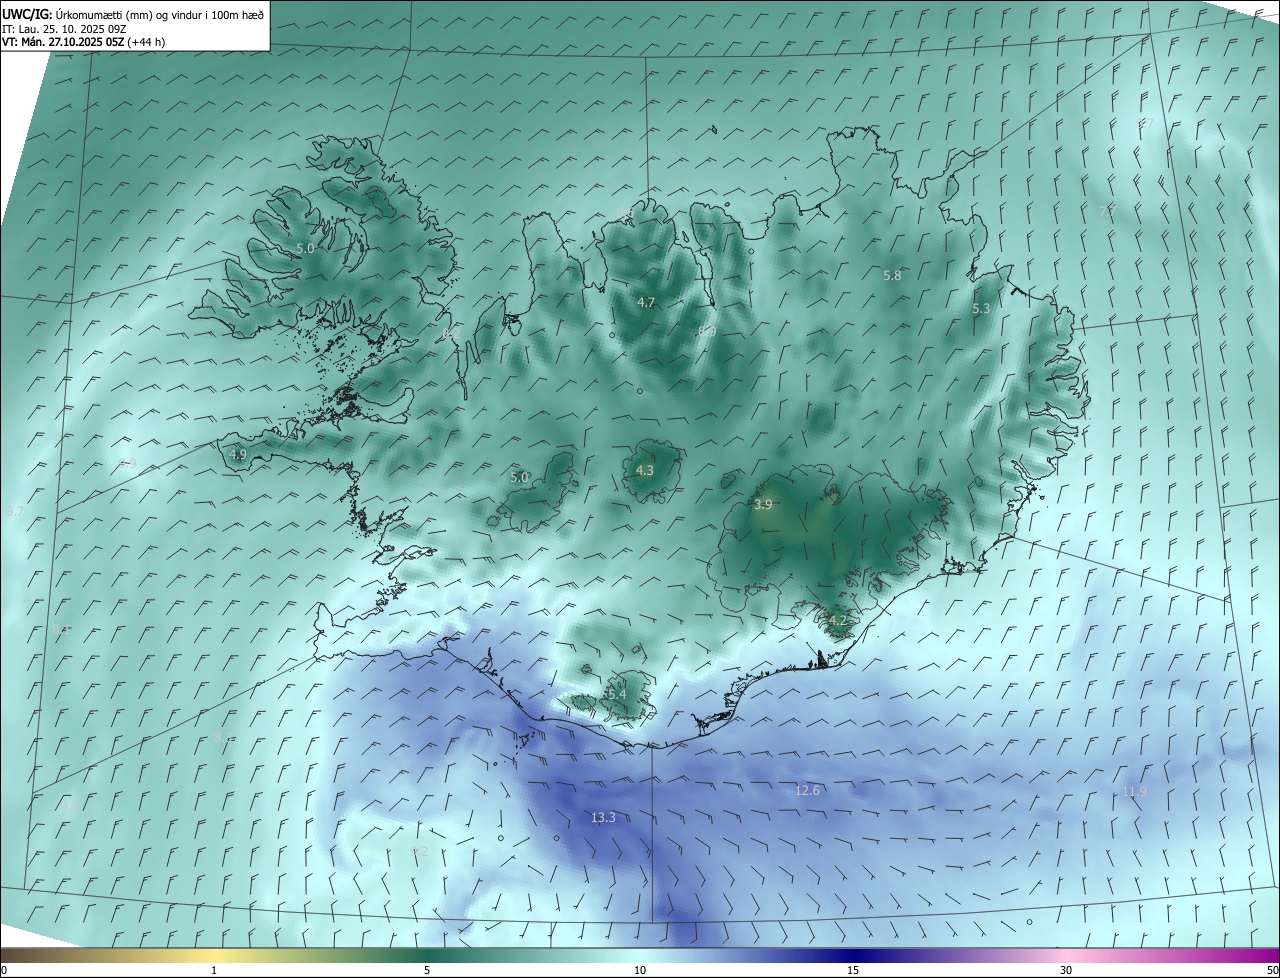Select the initial time line "IT: Lau. 25. 10. 2025 09Z"

pyautogui.click(x=66, y=29)
